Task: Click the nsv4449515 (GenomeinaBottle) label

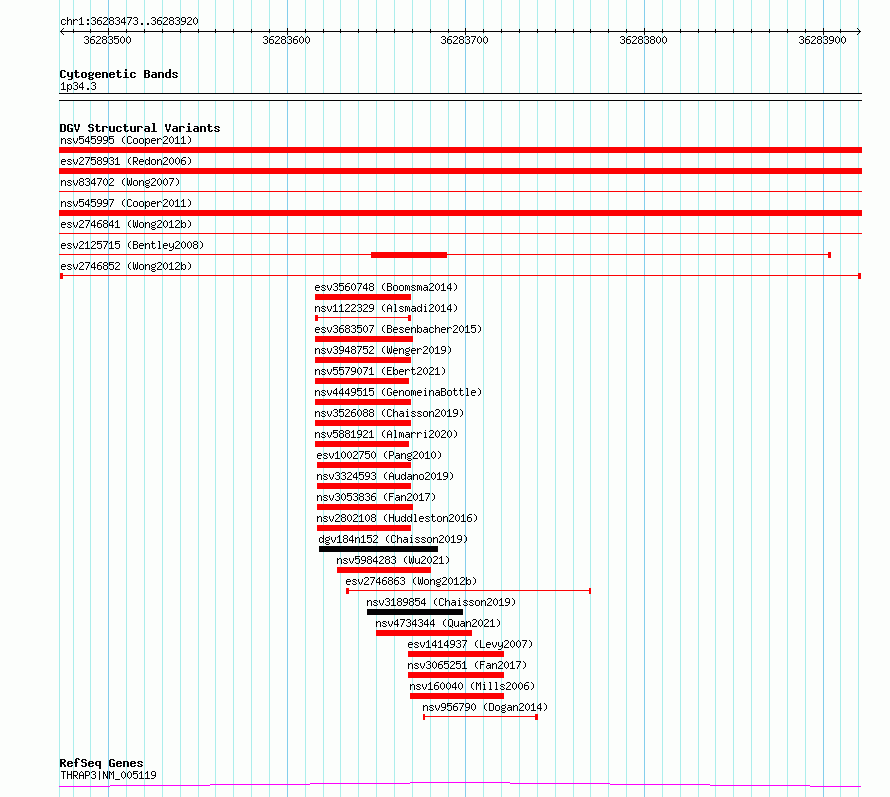Action: pyautogui.click(x=398, y=392)
